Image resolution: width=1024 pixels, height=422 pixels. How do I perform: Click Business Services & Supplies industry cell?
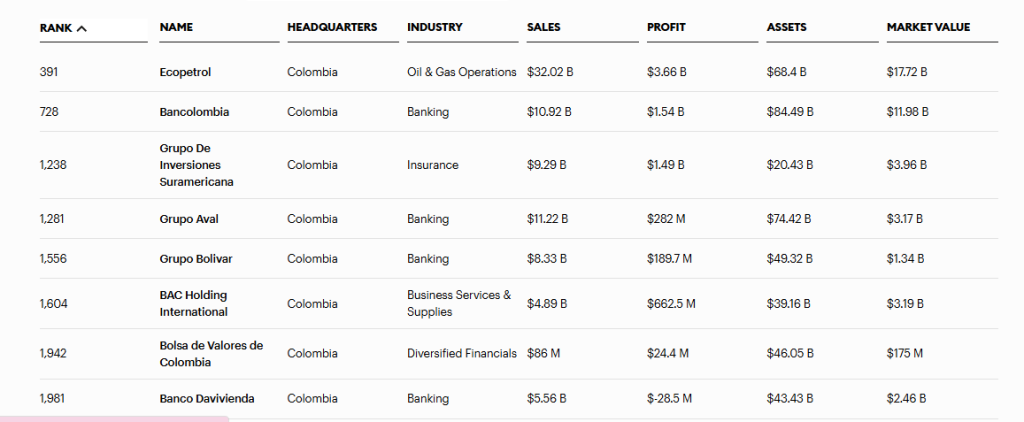coord(459,304)
